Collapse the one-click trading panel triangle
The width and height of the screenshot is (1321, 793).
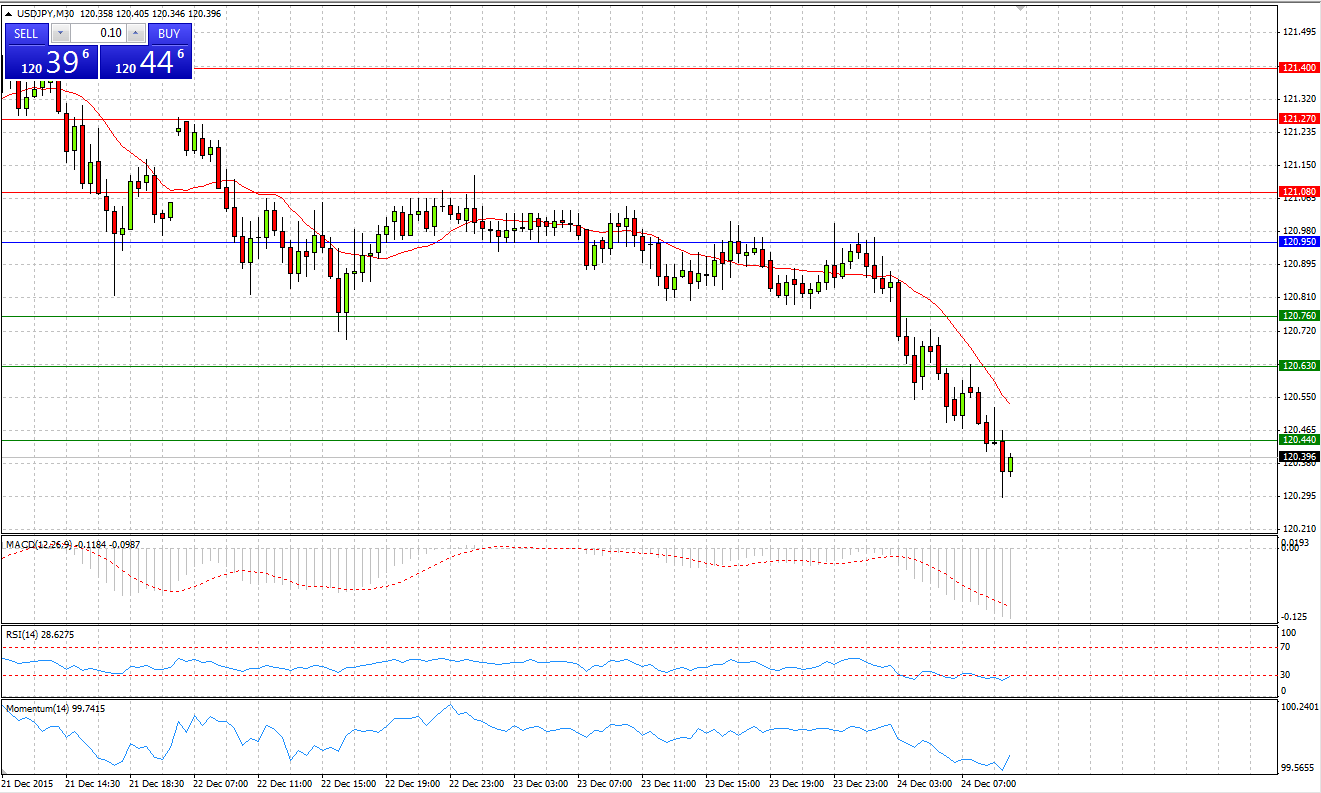coord(9,14)
